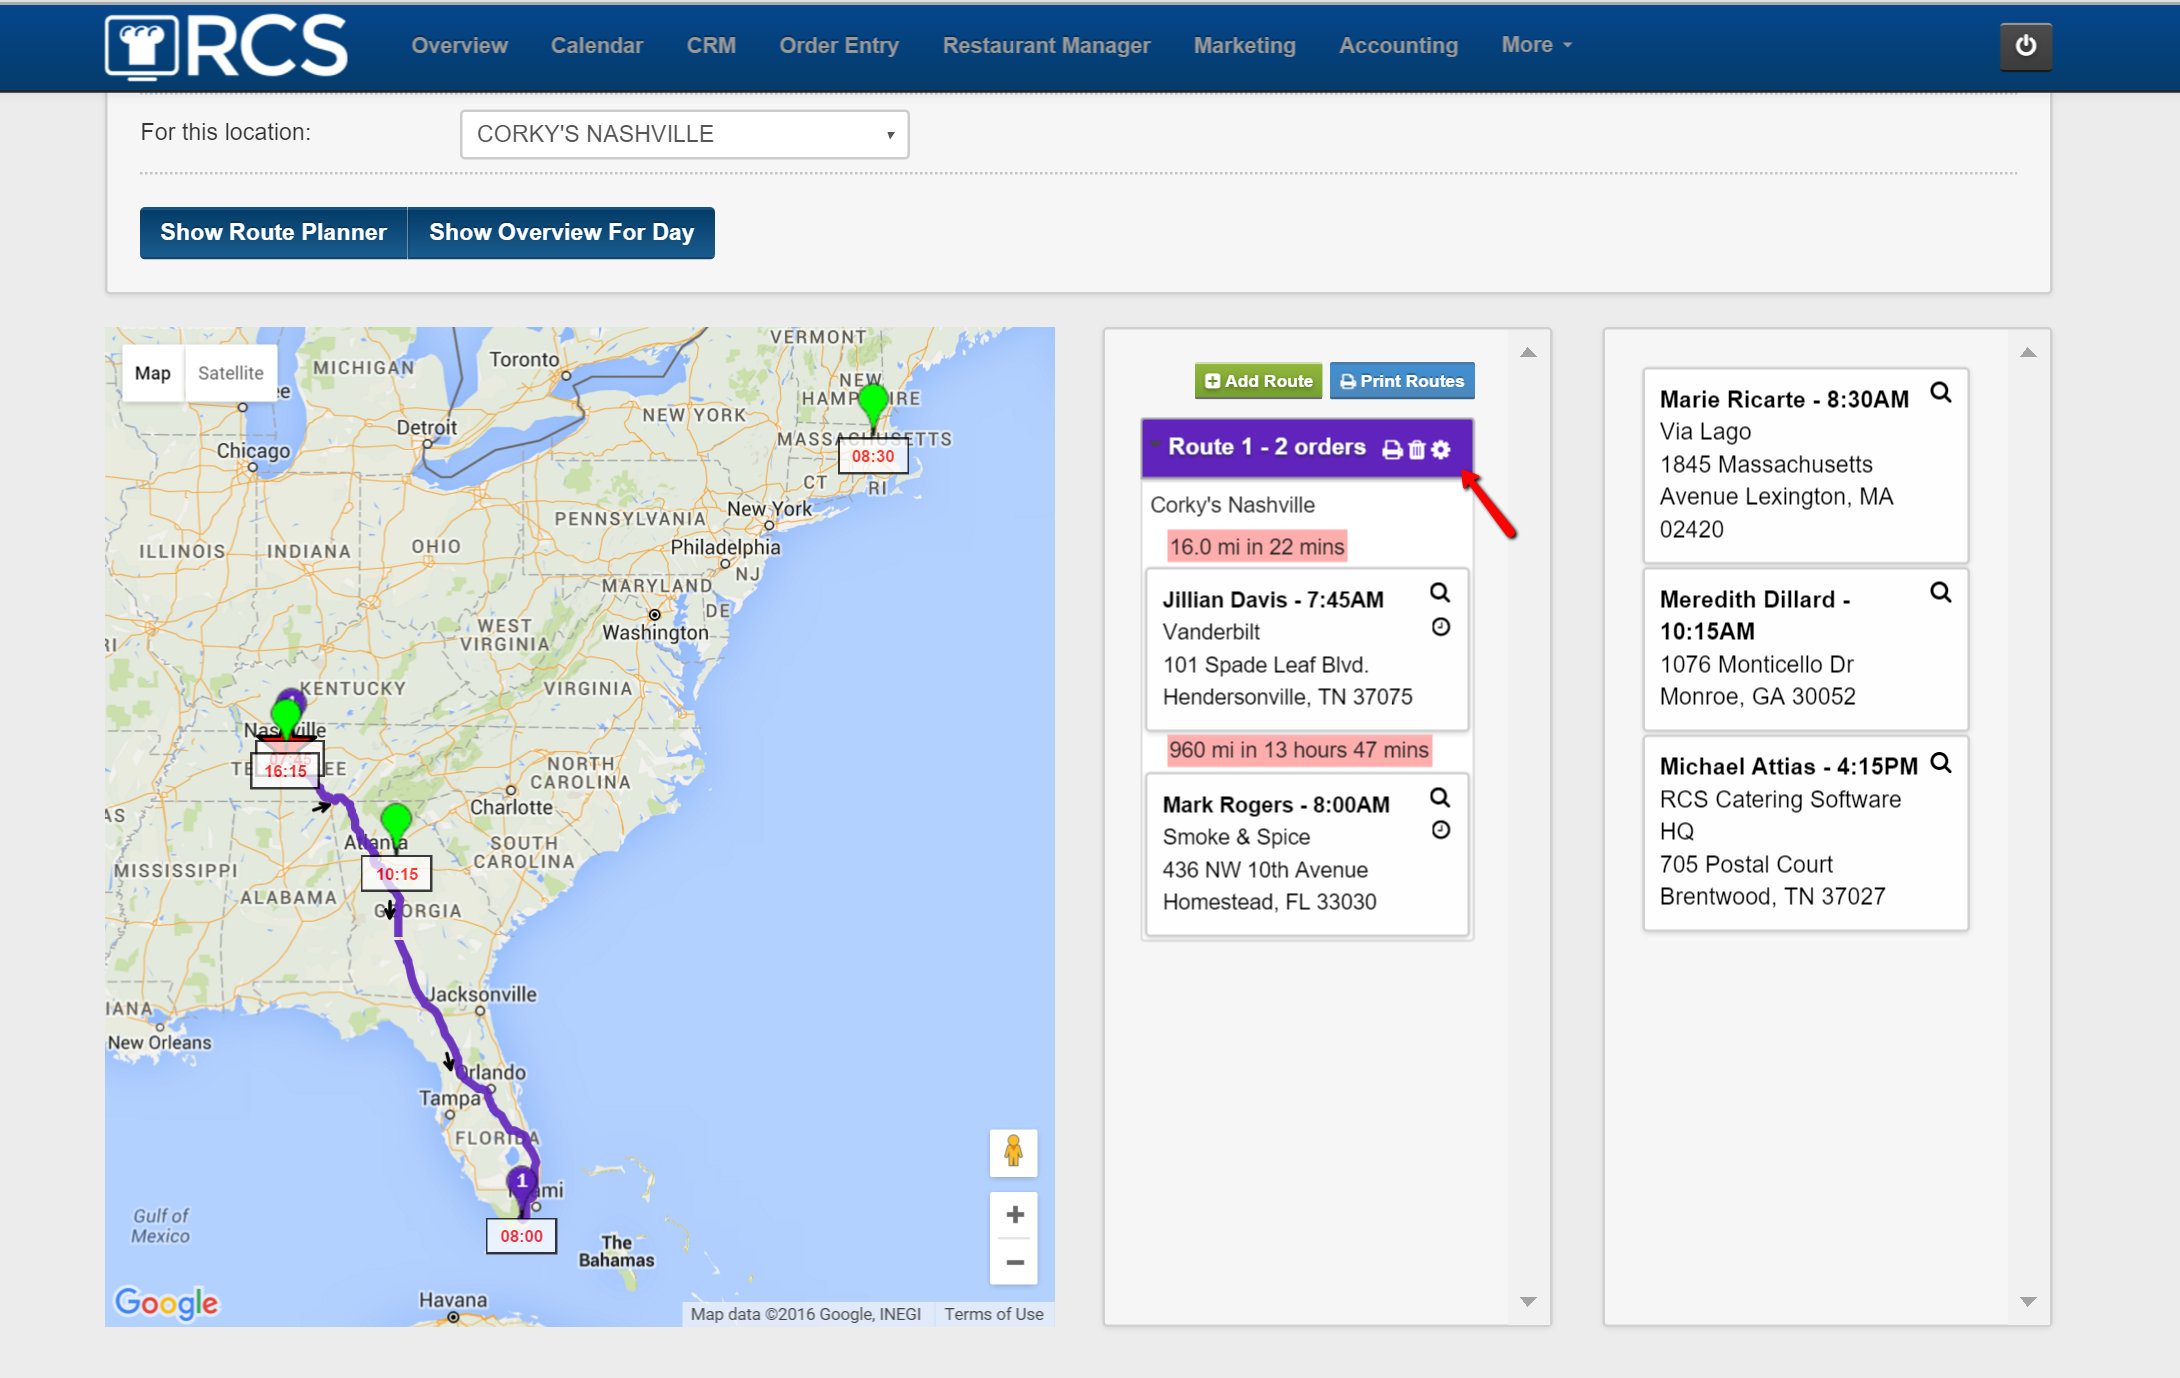Click magnifier on Jillian Davis order

(x=1440, y=593)
